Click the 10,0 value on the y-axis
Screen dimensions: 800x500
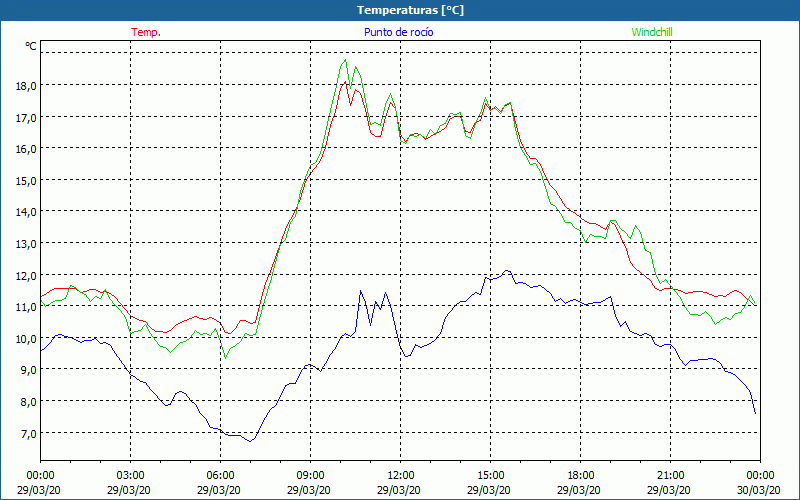click(x=26, y=339)
